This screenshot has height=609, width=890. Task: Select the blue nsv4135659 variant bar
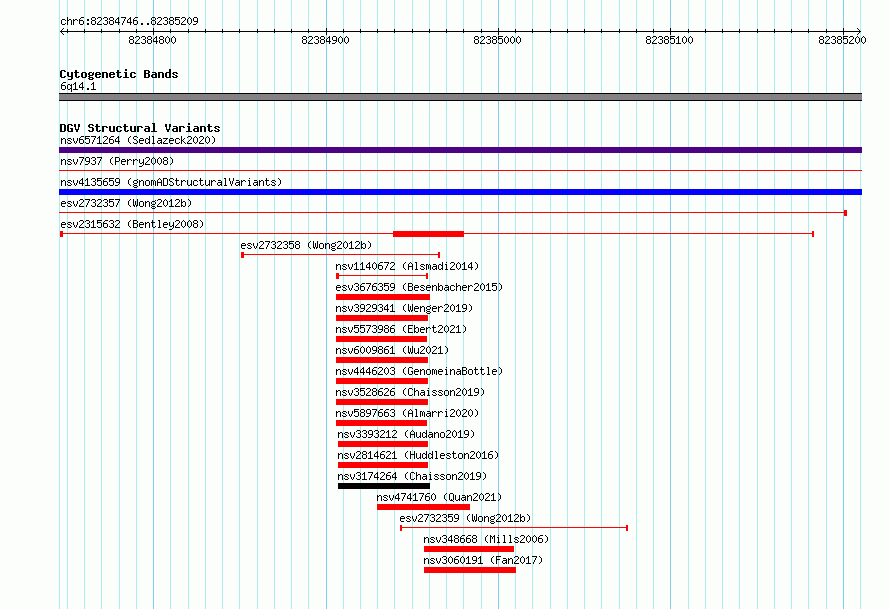(460, 192)
